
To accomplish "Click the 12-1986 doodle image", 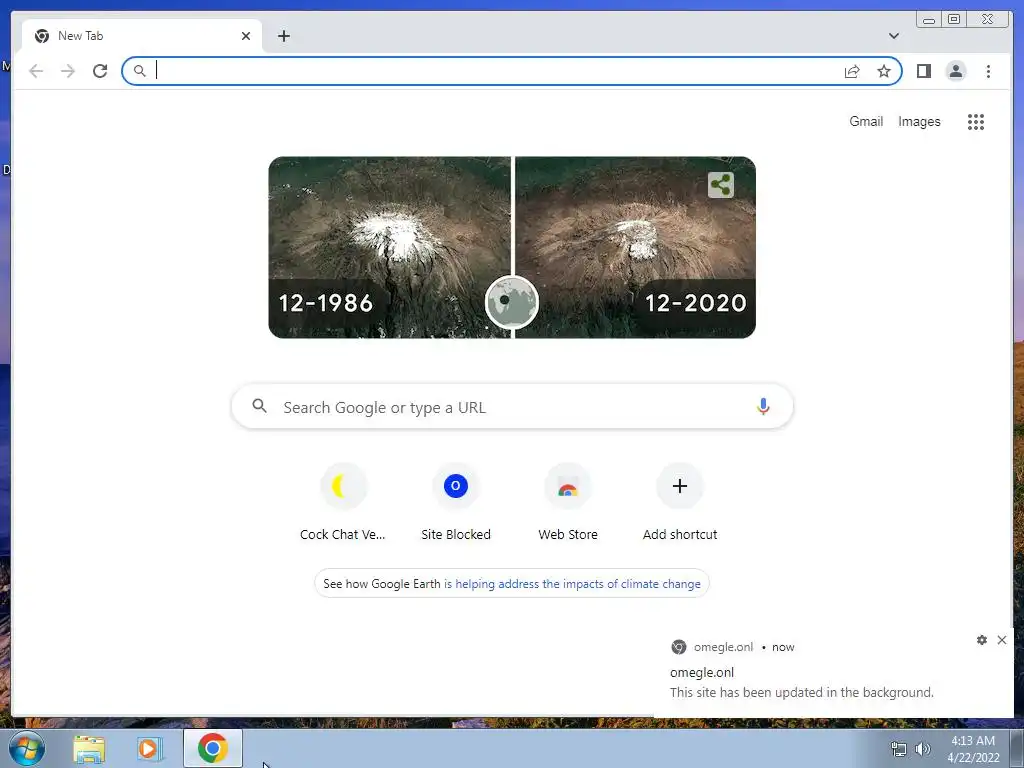I will point(389,248).
